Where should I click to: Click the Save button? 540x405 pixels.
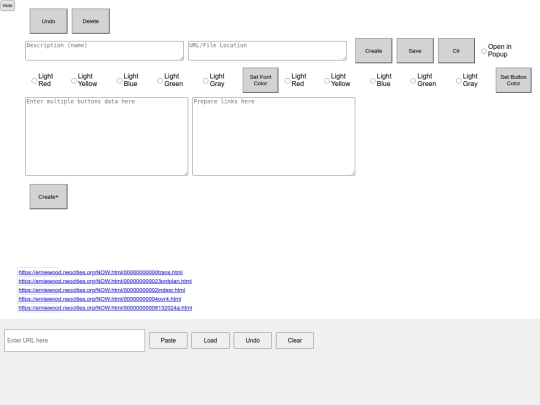pyautogui.click(x=415, y=51)
